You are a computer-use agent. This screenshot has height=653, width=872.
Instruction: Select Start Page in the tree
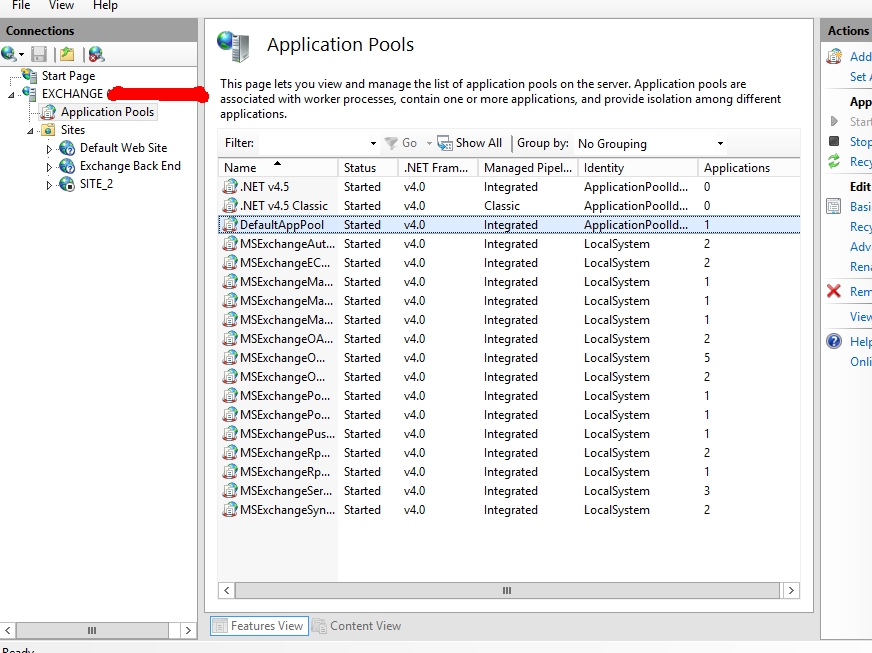[x=68, y=76]
